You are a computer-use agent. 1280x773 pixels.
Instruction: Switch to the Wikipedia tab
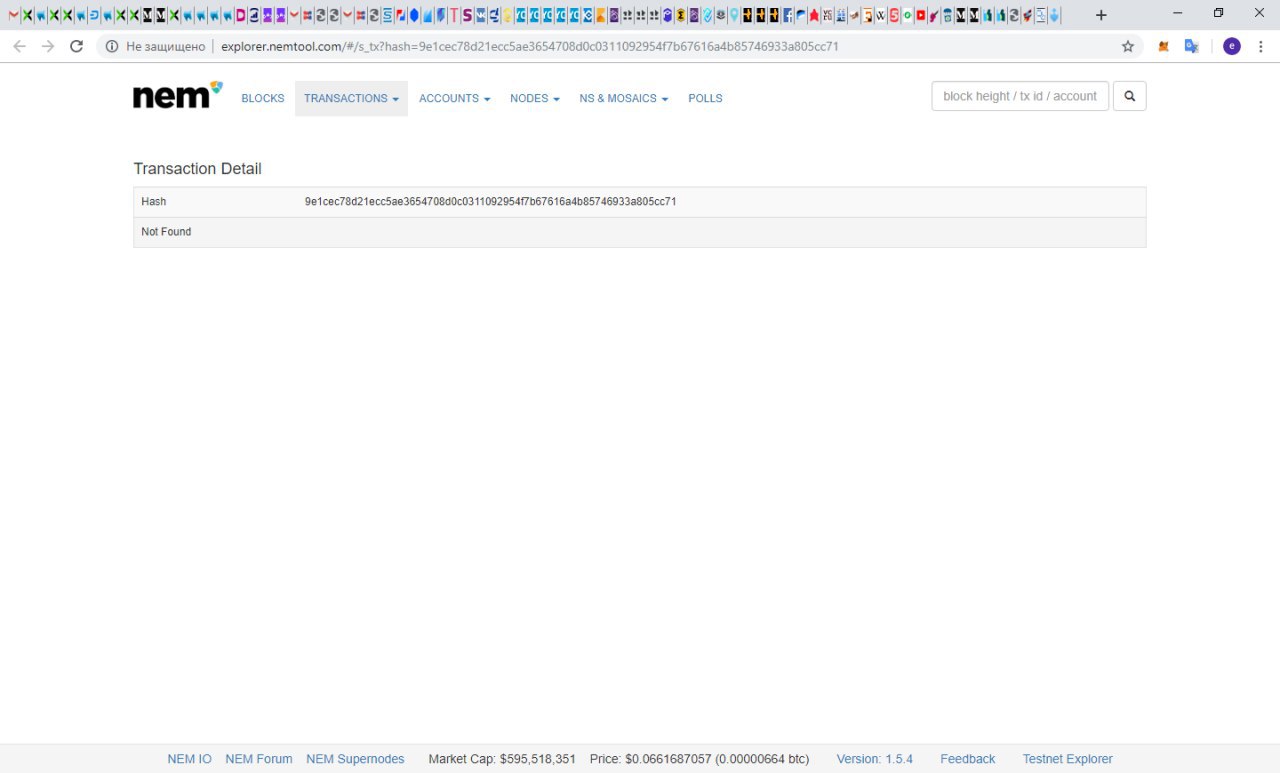tap(880, 15)
